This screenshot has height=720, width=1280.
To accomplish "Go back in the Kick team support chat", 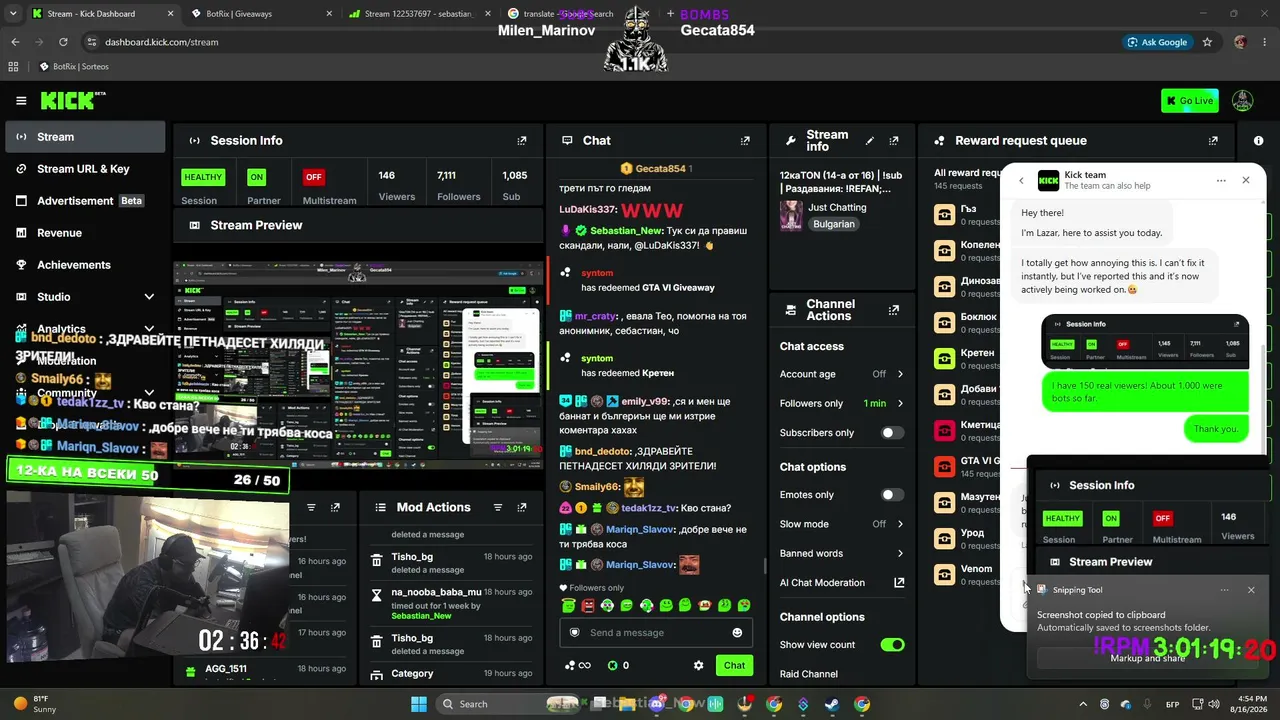I will 1021,181.
